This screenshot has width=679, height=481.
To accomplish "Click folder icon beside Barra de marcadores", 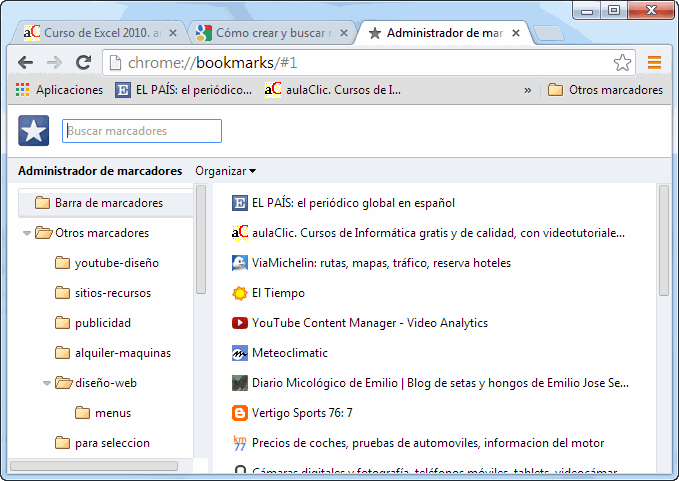I will coord(42,203).
